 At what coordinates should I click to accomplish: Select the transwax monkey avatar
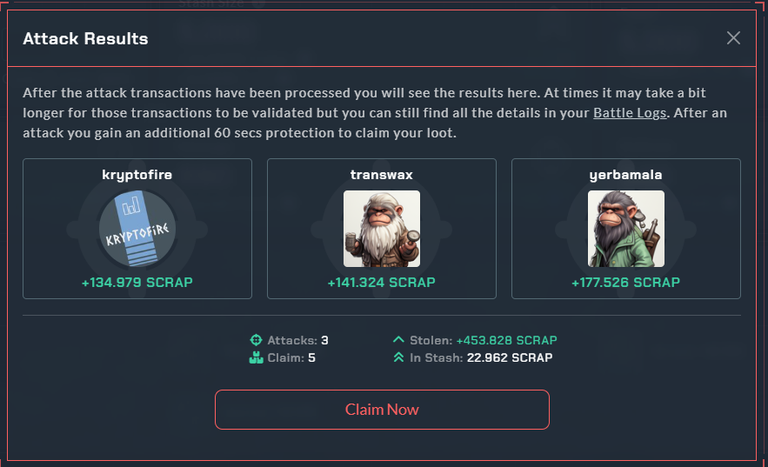[382, 228]
